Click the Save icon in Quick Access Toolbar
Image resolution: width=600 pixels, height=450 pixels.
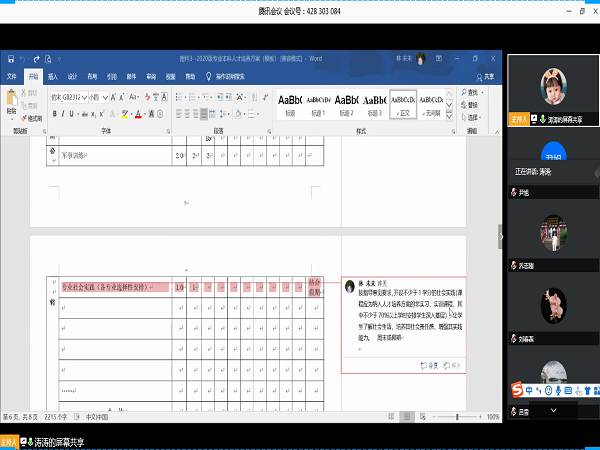tap(10, 58)
